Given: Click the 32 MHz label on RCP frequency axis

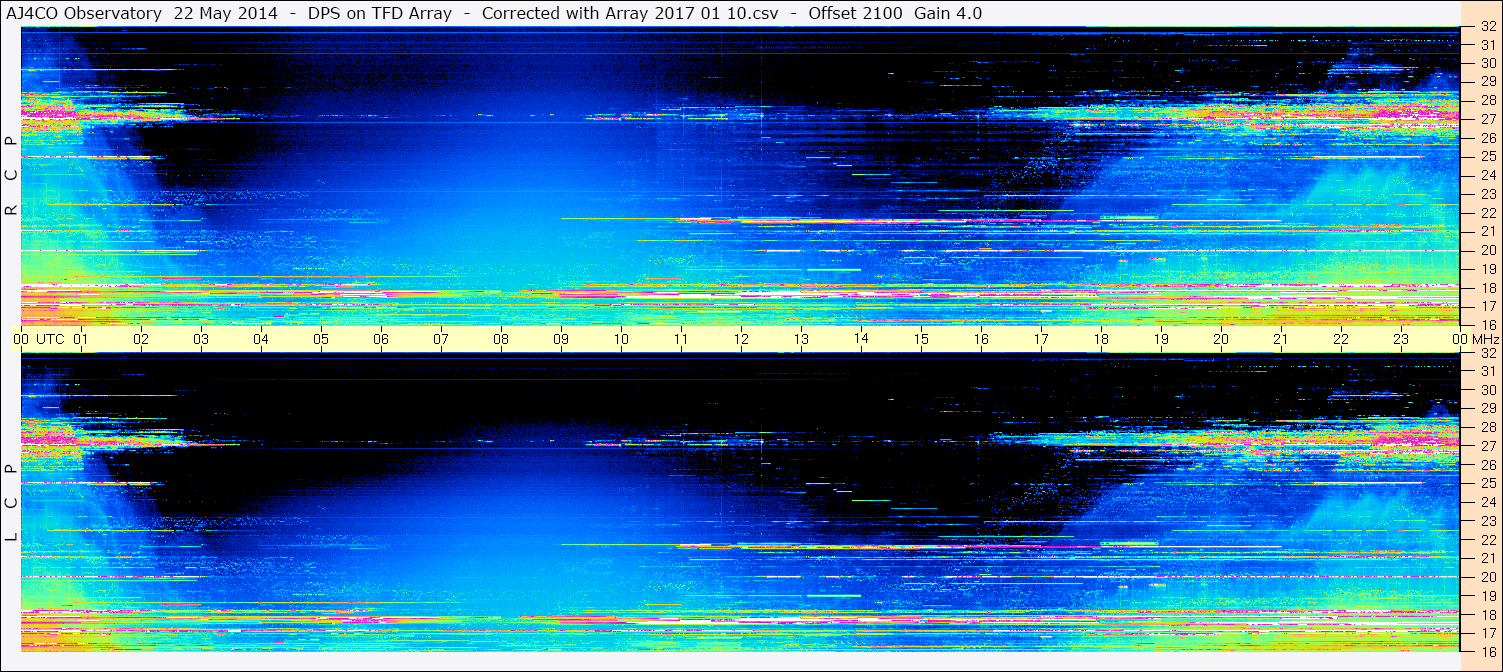Looking at the screenshot, I should (x=1487, y=28).
